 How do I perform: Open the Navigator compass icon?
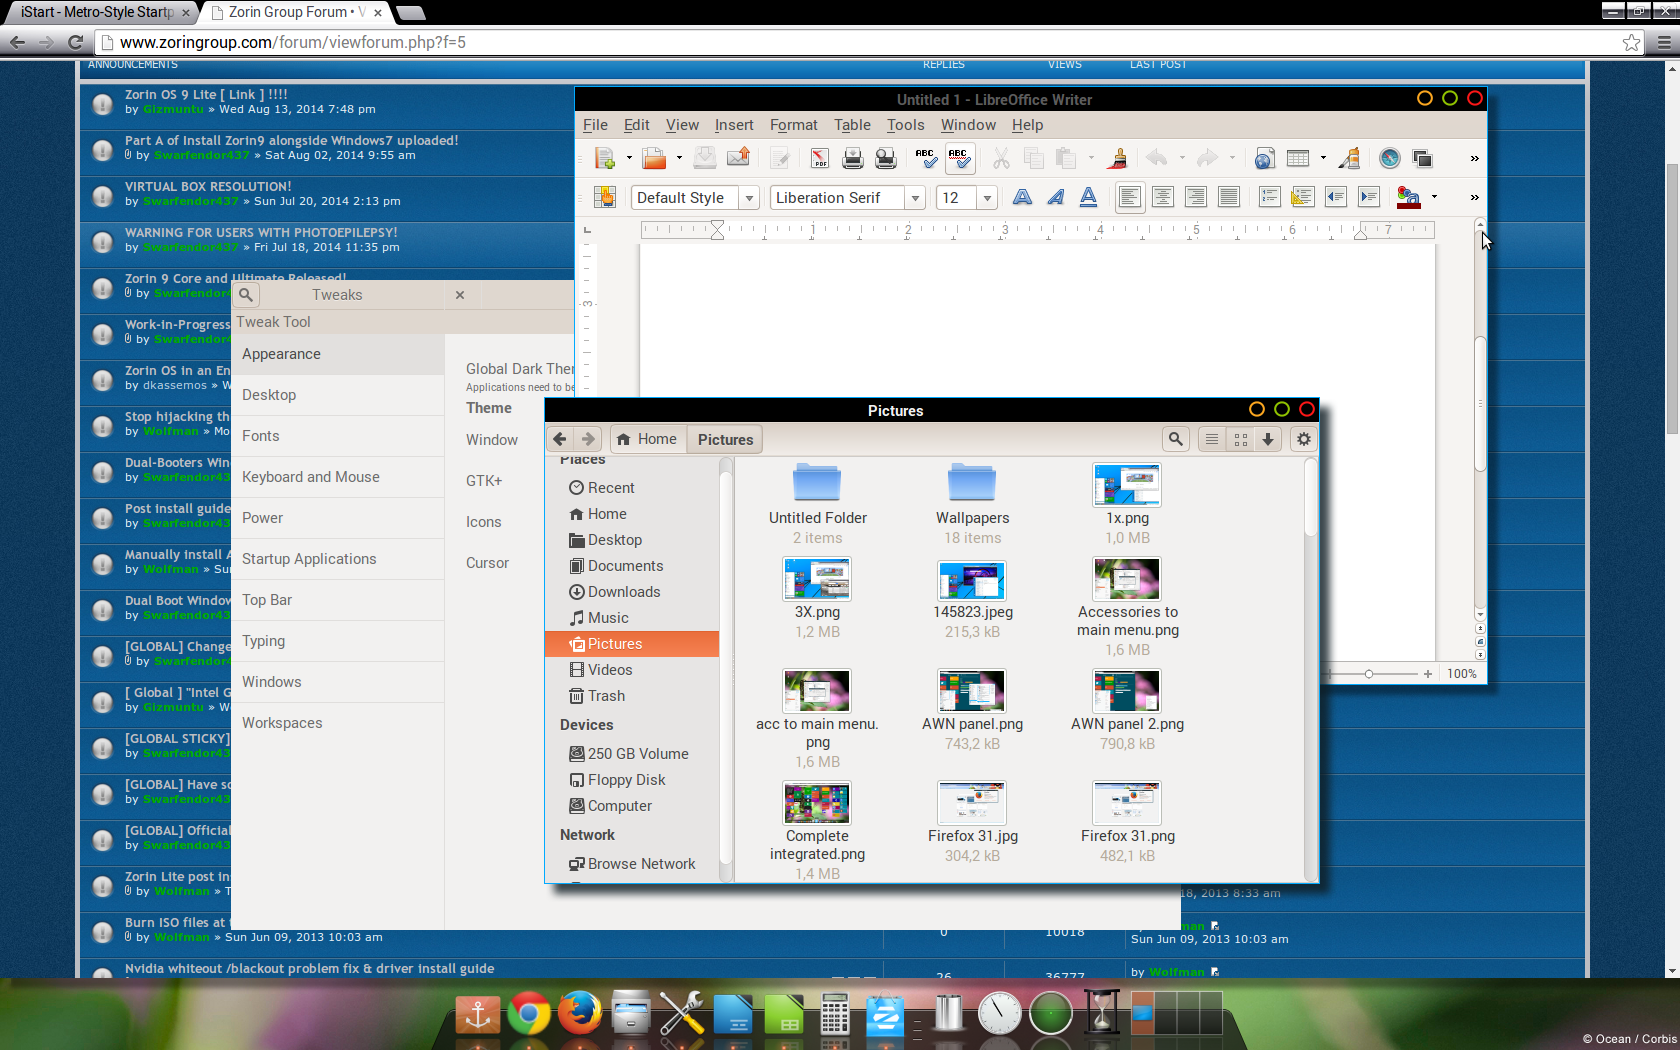(x=1389, y=158)
